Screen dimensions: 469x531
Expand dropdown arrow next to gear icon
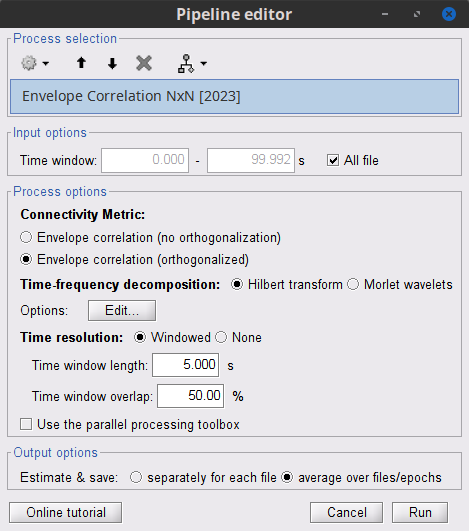[x=46, y=63]
